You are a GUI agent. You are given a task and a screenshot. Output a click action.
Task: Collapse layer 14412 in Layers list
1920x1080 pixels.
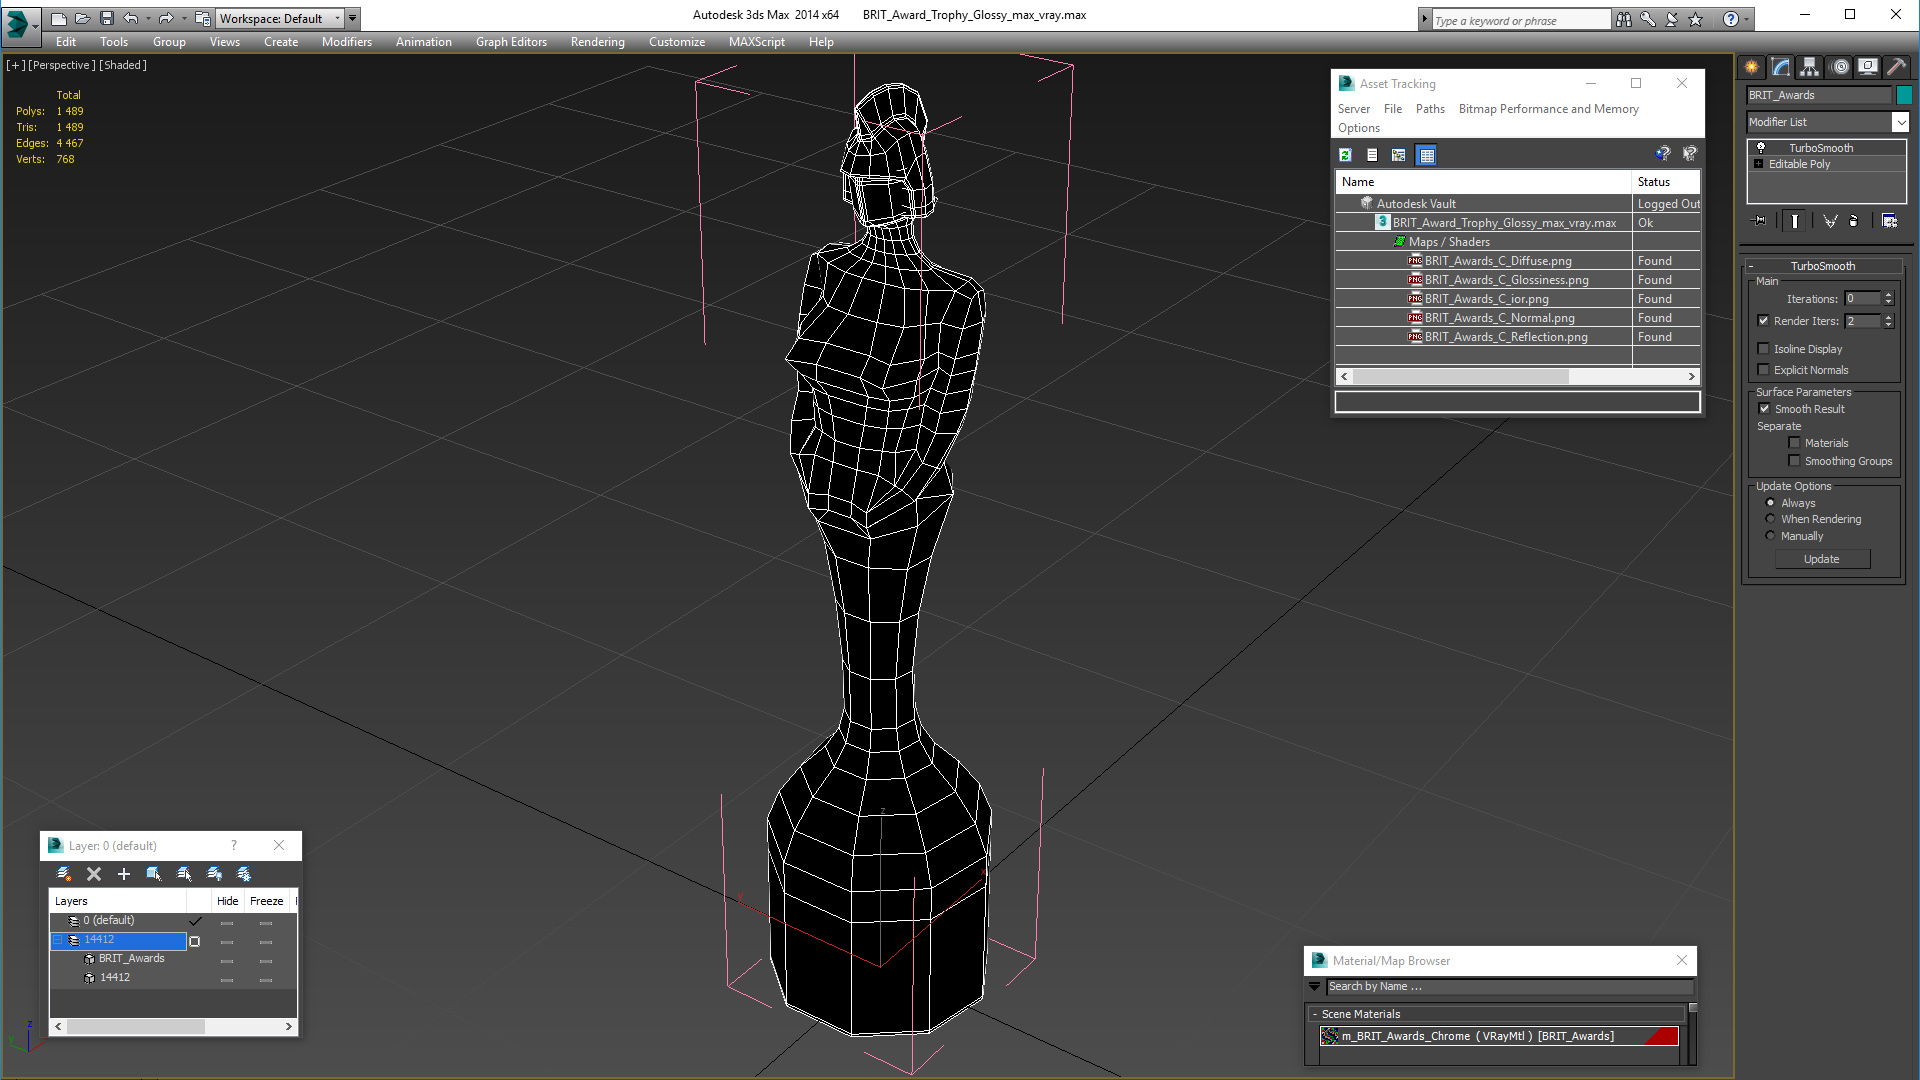tap(58, 940)
